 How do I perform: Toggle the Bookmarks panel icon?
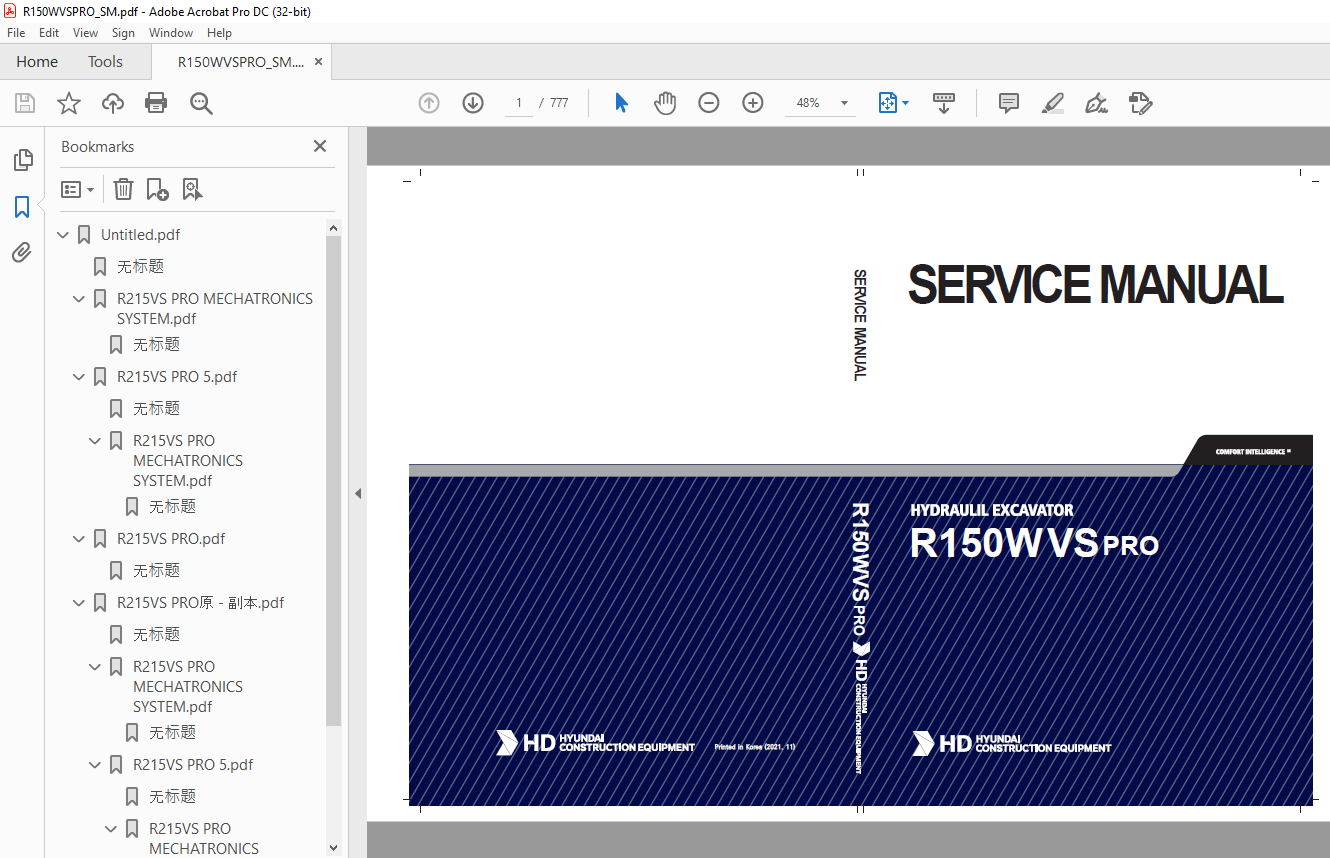click(x=22, y=207)
